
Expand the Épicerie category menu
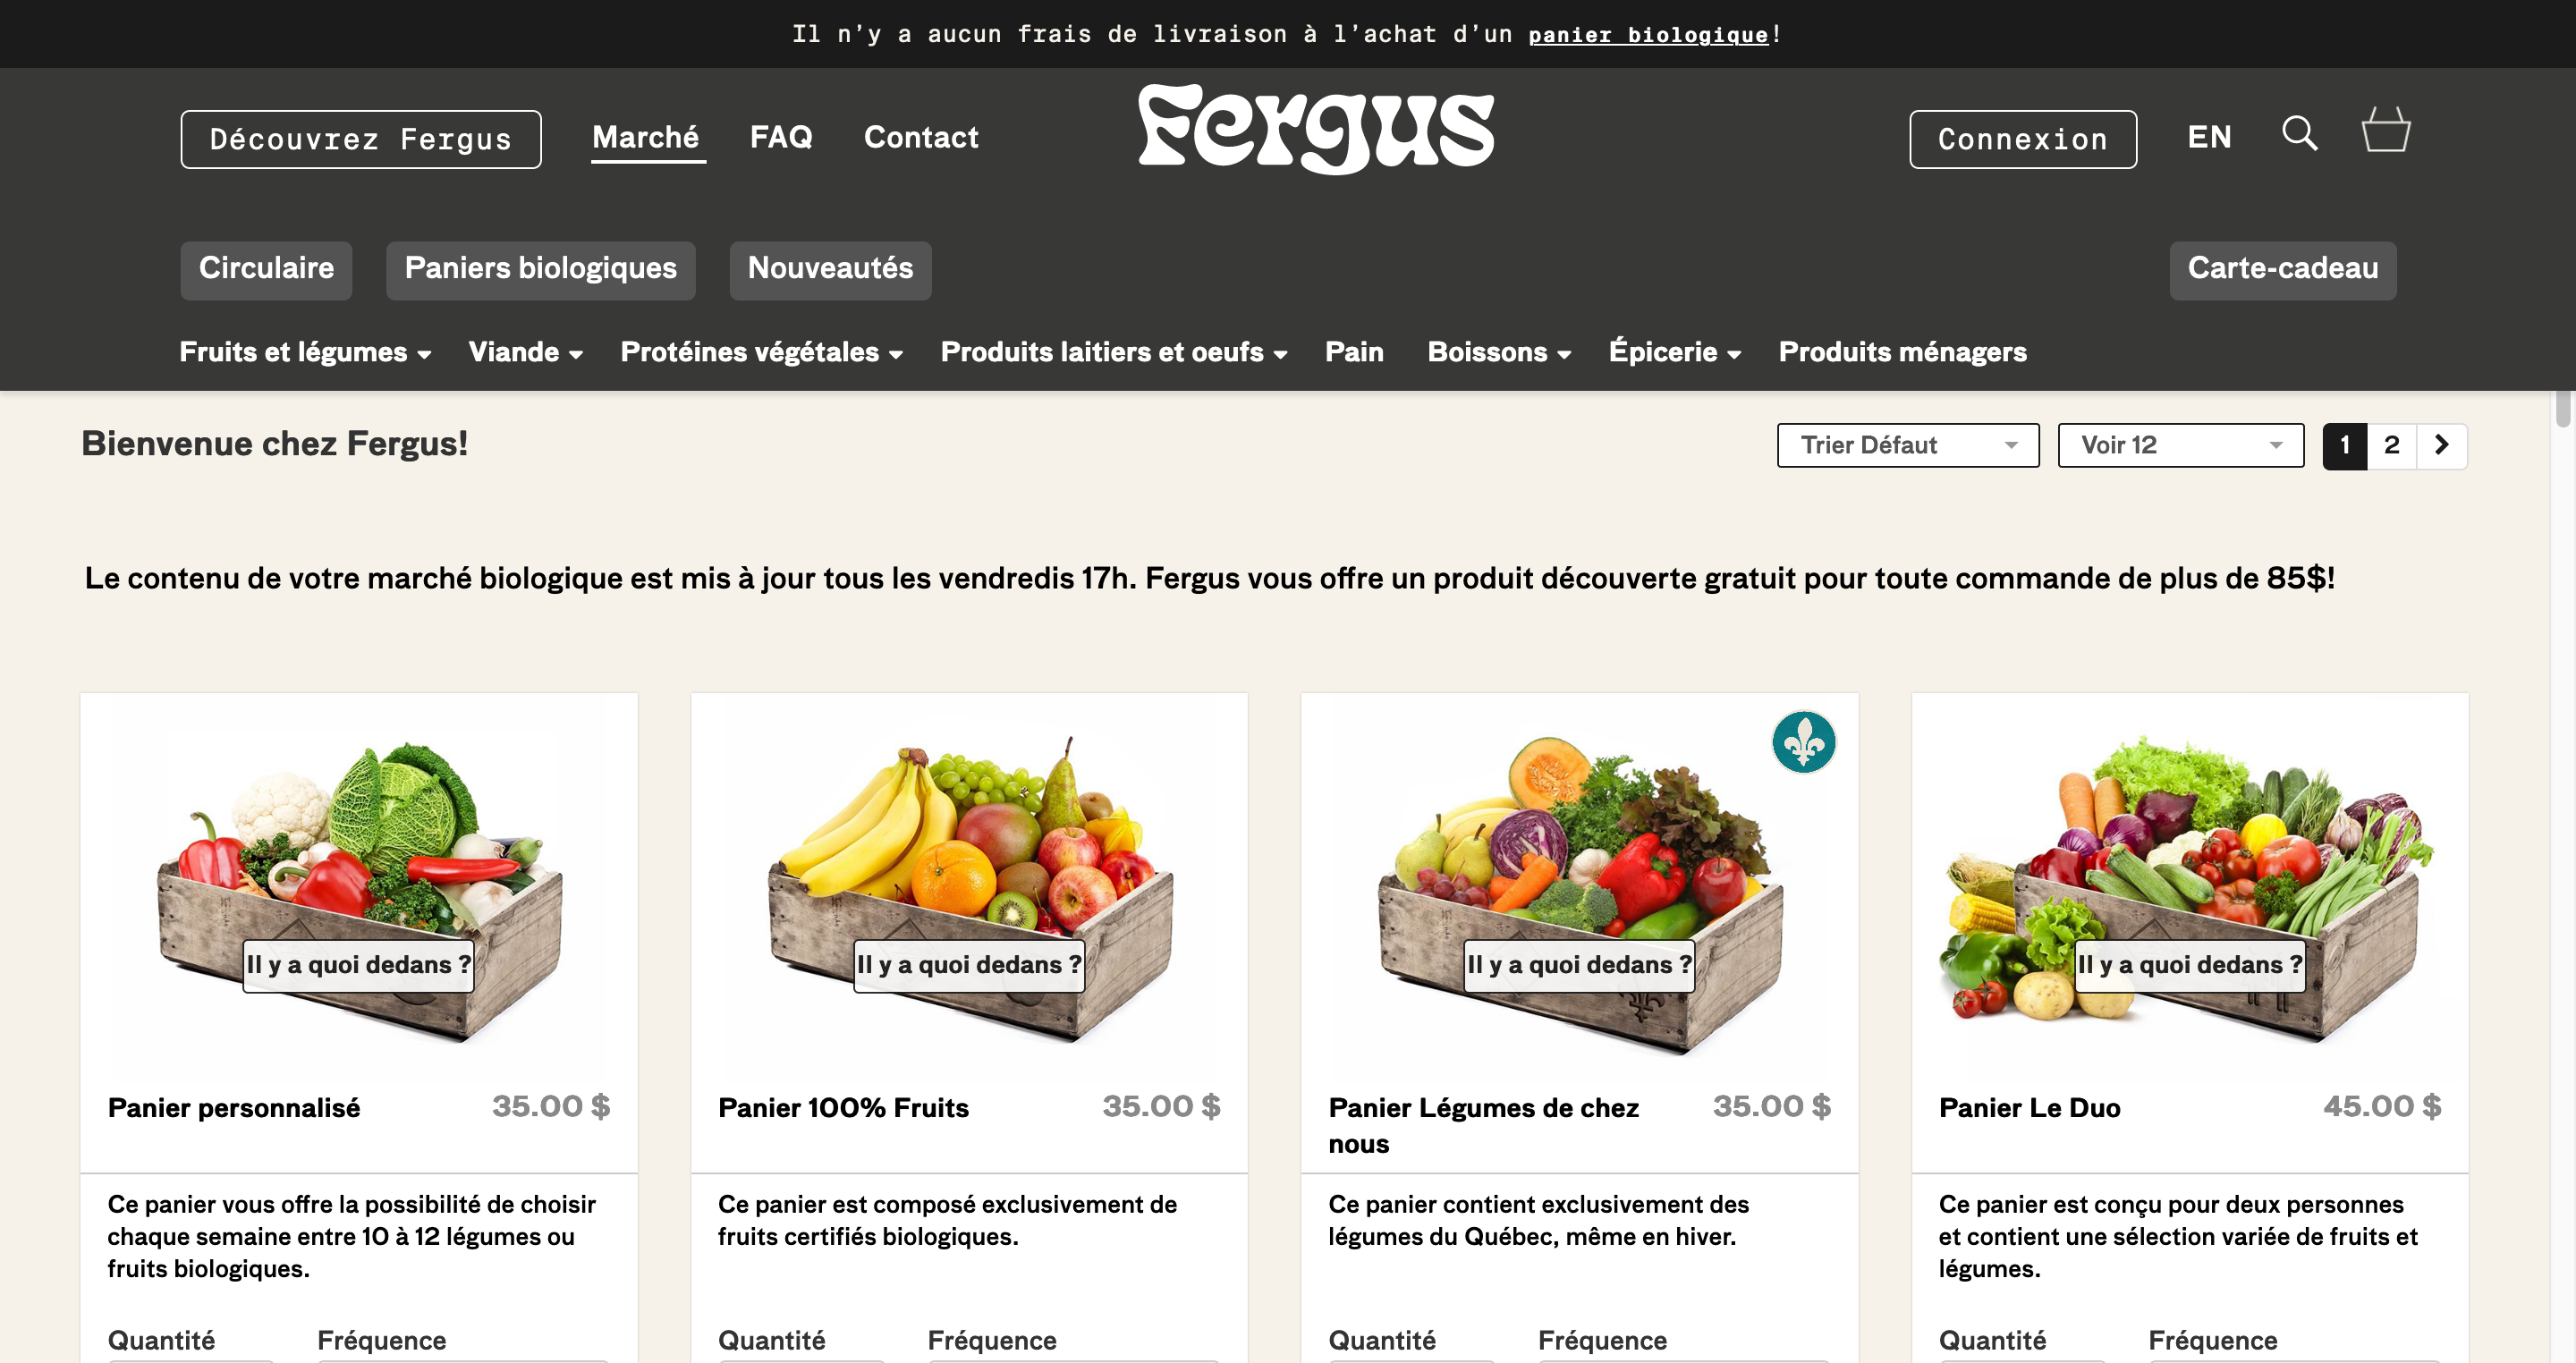pos(1674,352)
